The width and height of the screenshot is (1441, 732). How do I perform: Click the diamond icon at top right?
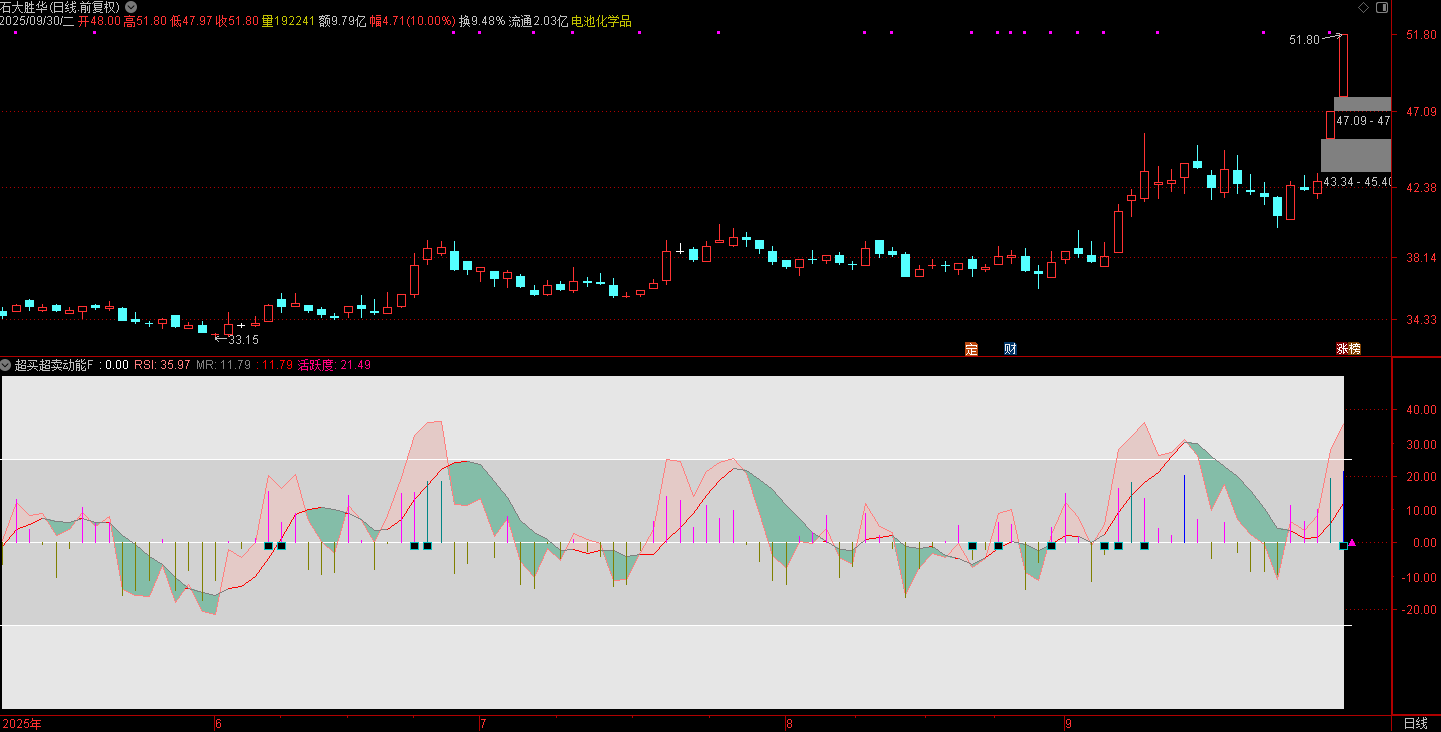pos(1362,7)
